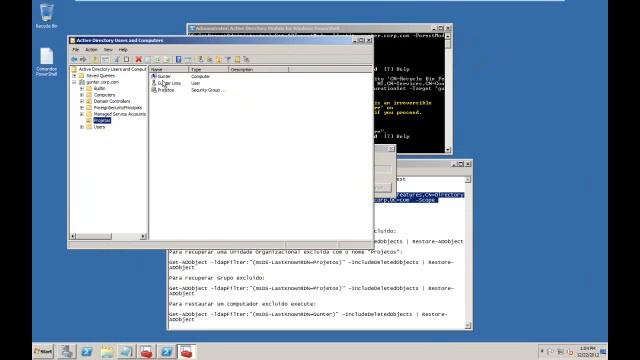The height and width of the screenshot is (360, 640).
Task: Click the Up one level toolbar icon
Action: click(x=95, y=60)
